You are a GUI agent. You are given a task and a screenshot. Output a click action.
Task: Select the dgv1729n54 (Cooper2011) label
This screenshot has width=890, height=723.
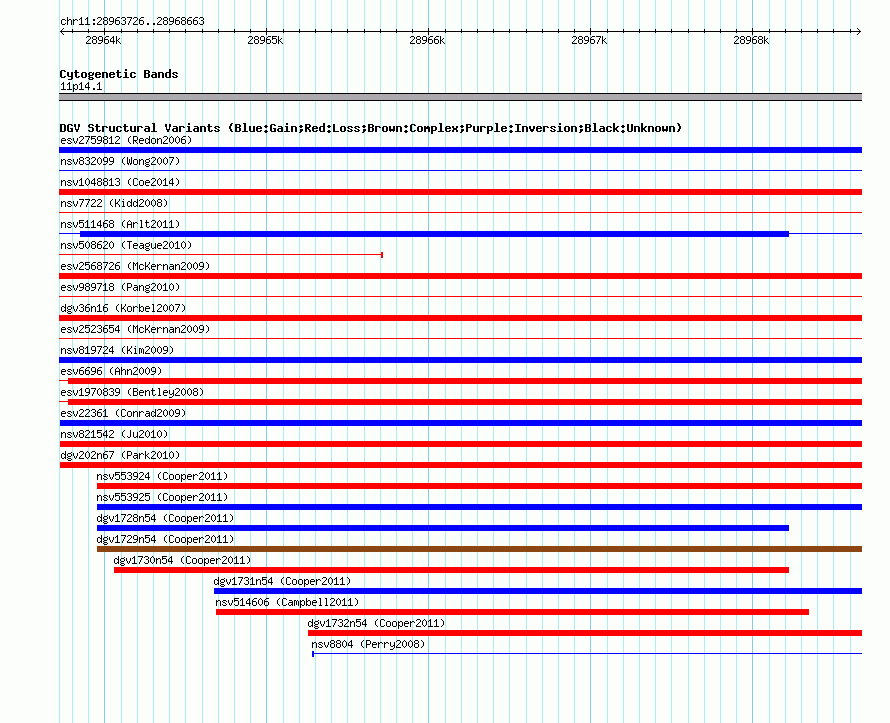pyautogui.click(x=165, y=539)
